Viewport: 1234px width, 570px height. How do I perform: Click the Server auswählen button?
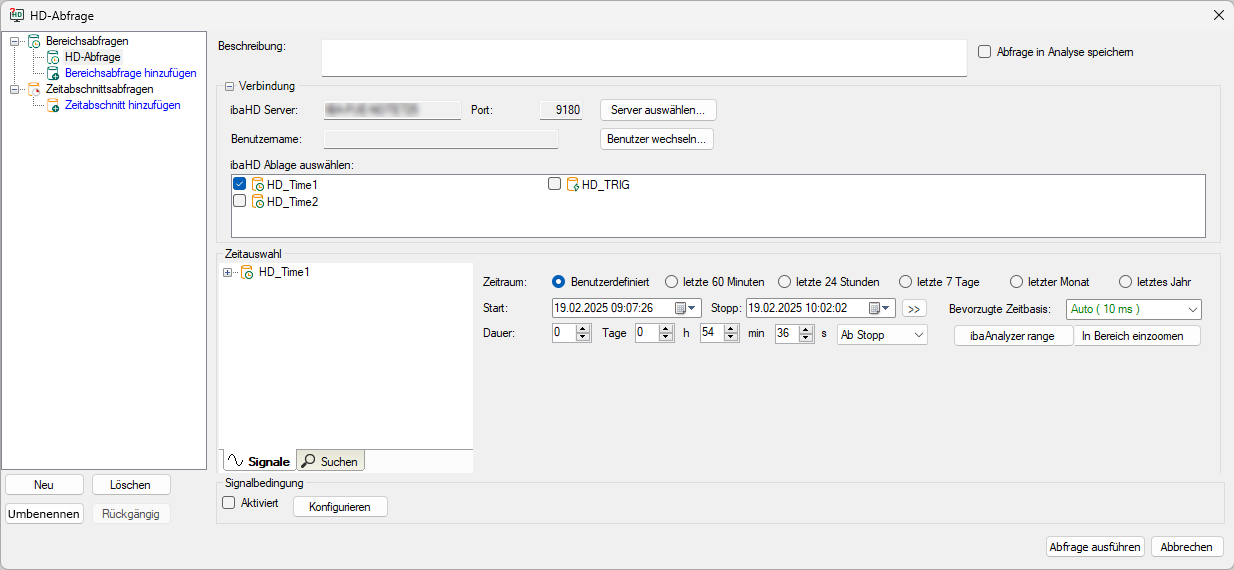tap(657, 109)
